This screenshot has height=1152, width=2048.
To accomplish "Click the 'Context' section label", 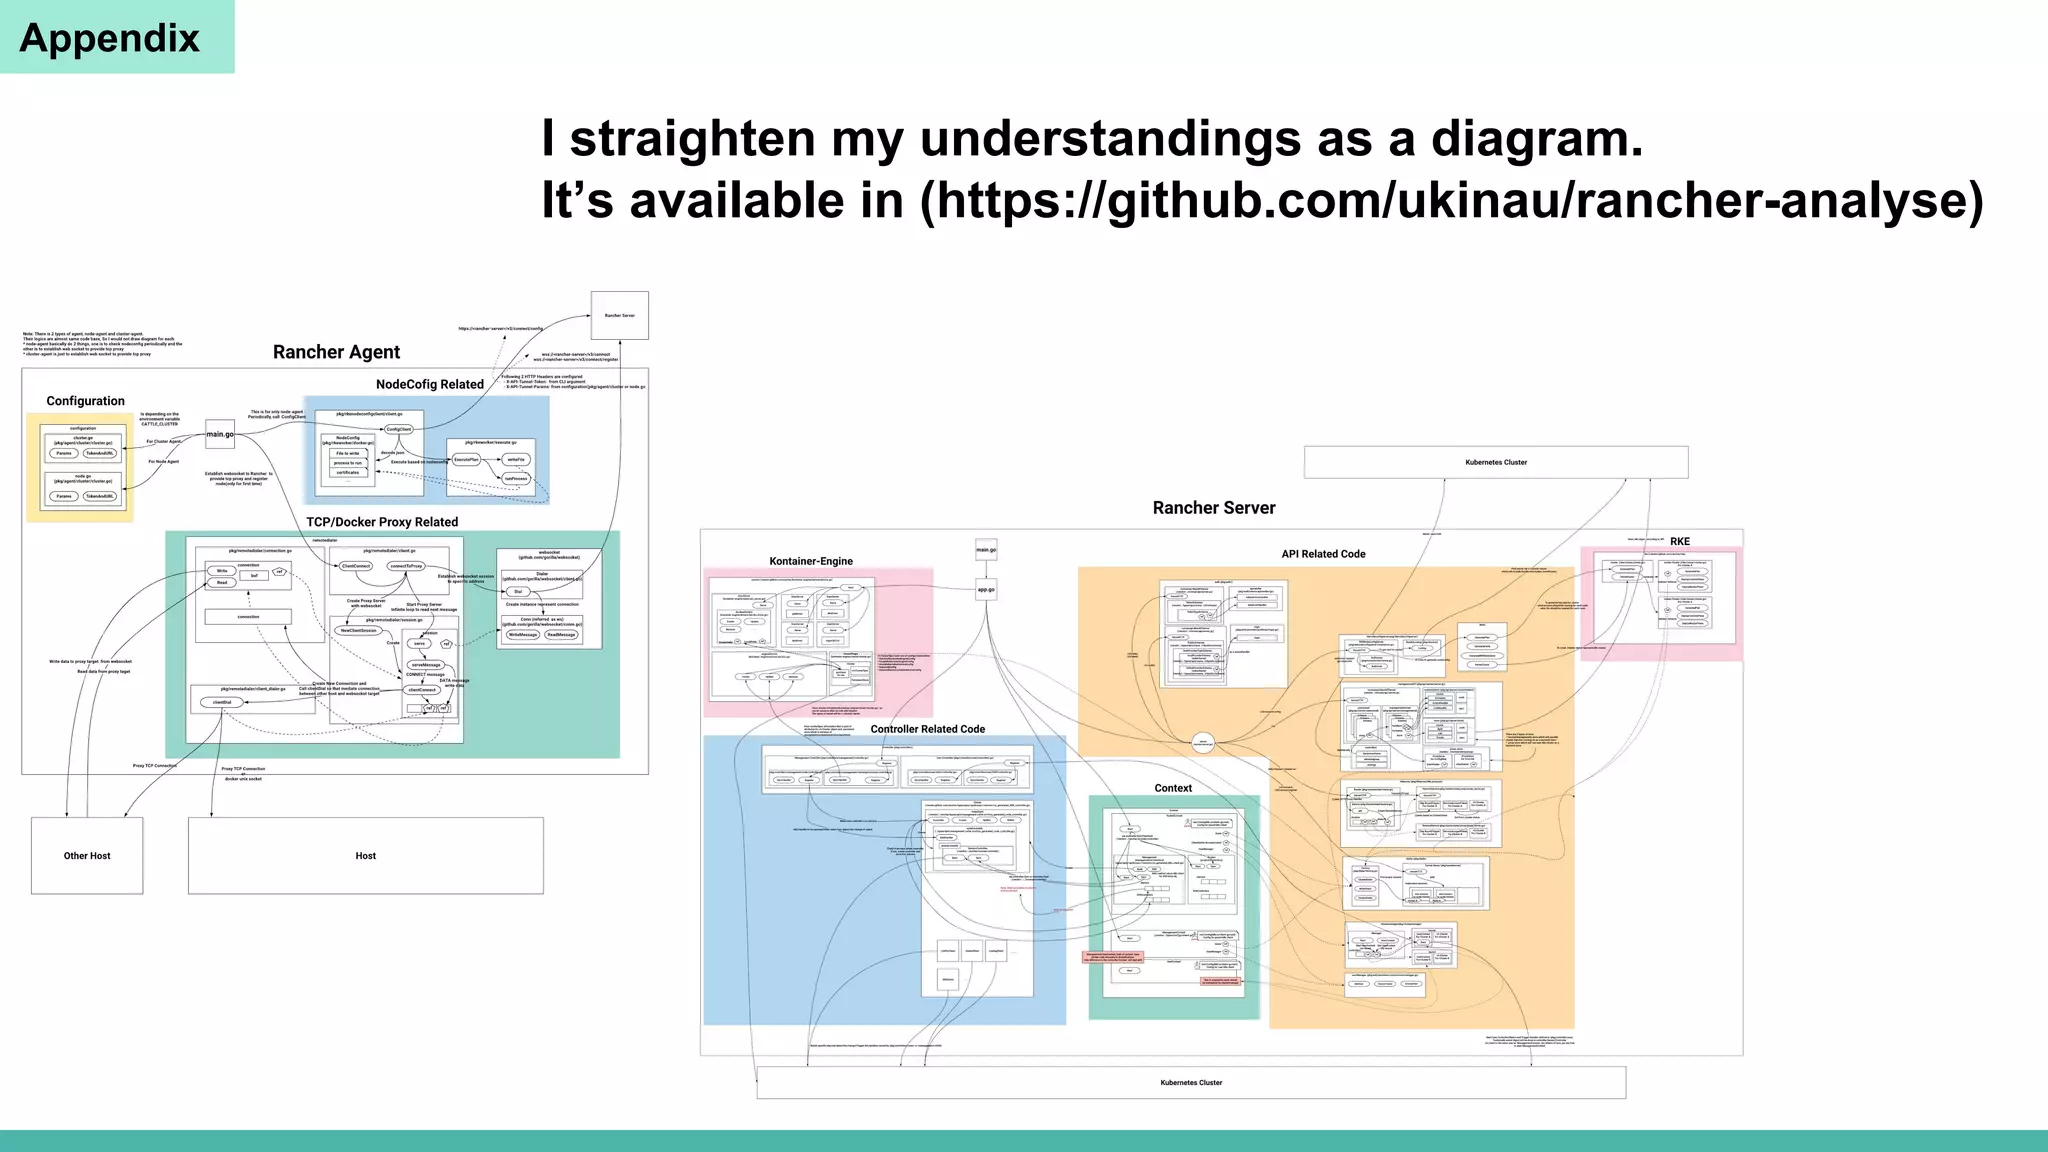I will coord(1173,788).
